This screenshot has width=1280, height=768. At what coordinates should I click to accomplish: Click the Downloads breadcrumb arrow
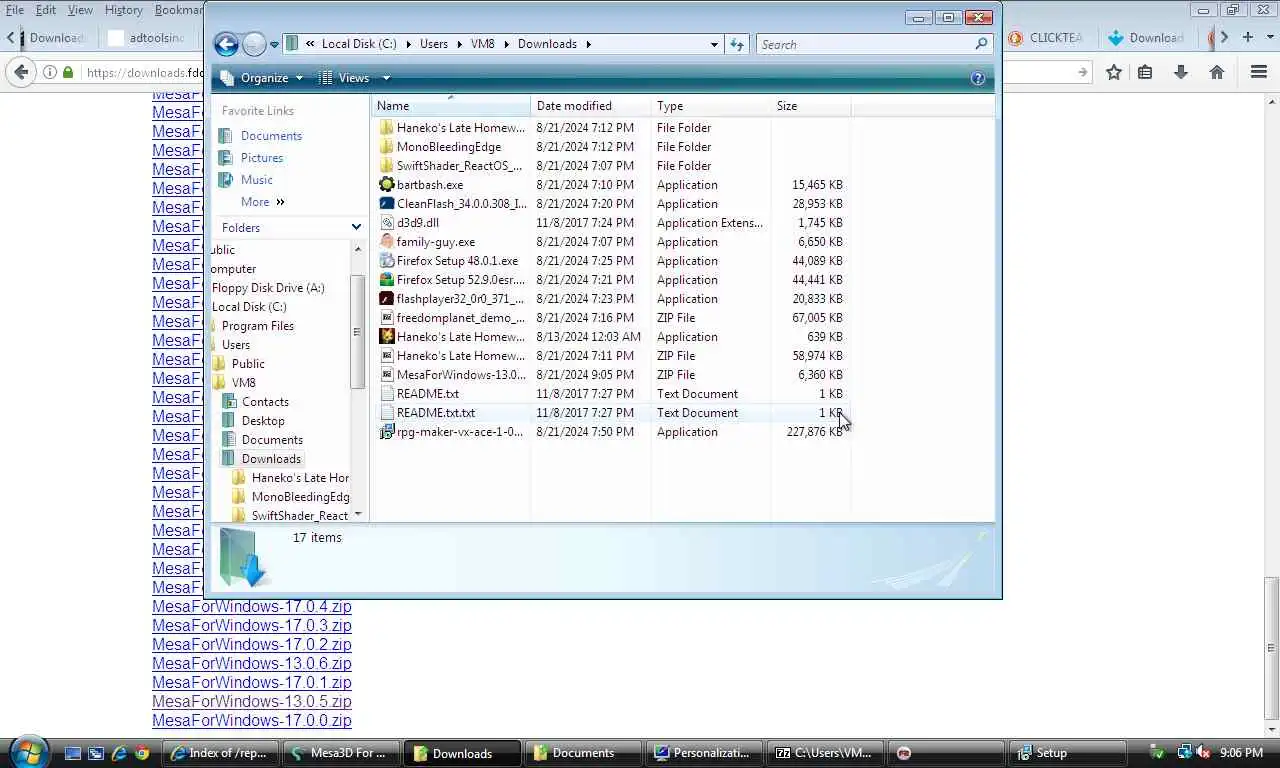589,44
